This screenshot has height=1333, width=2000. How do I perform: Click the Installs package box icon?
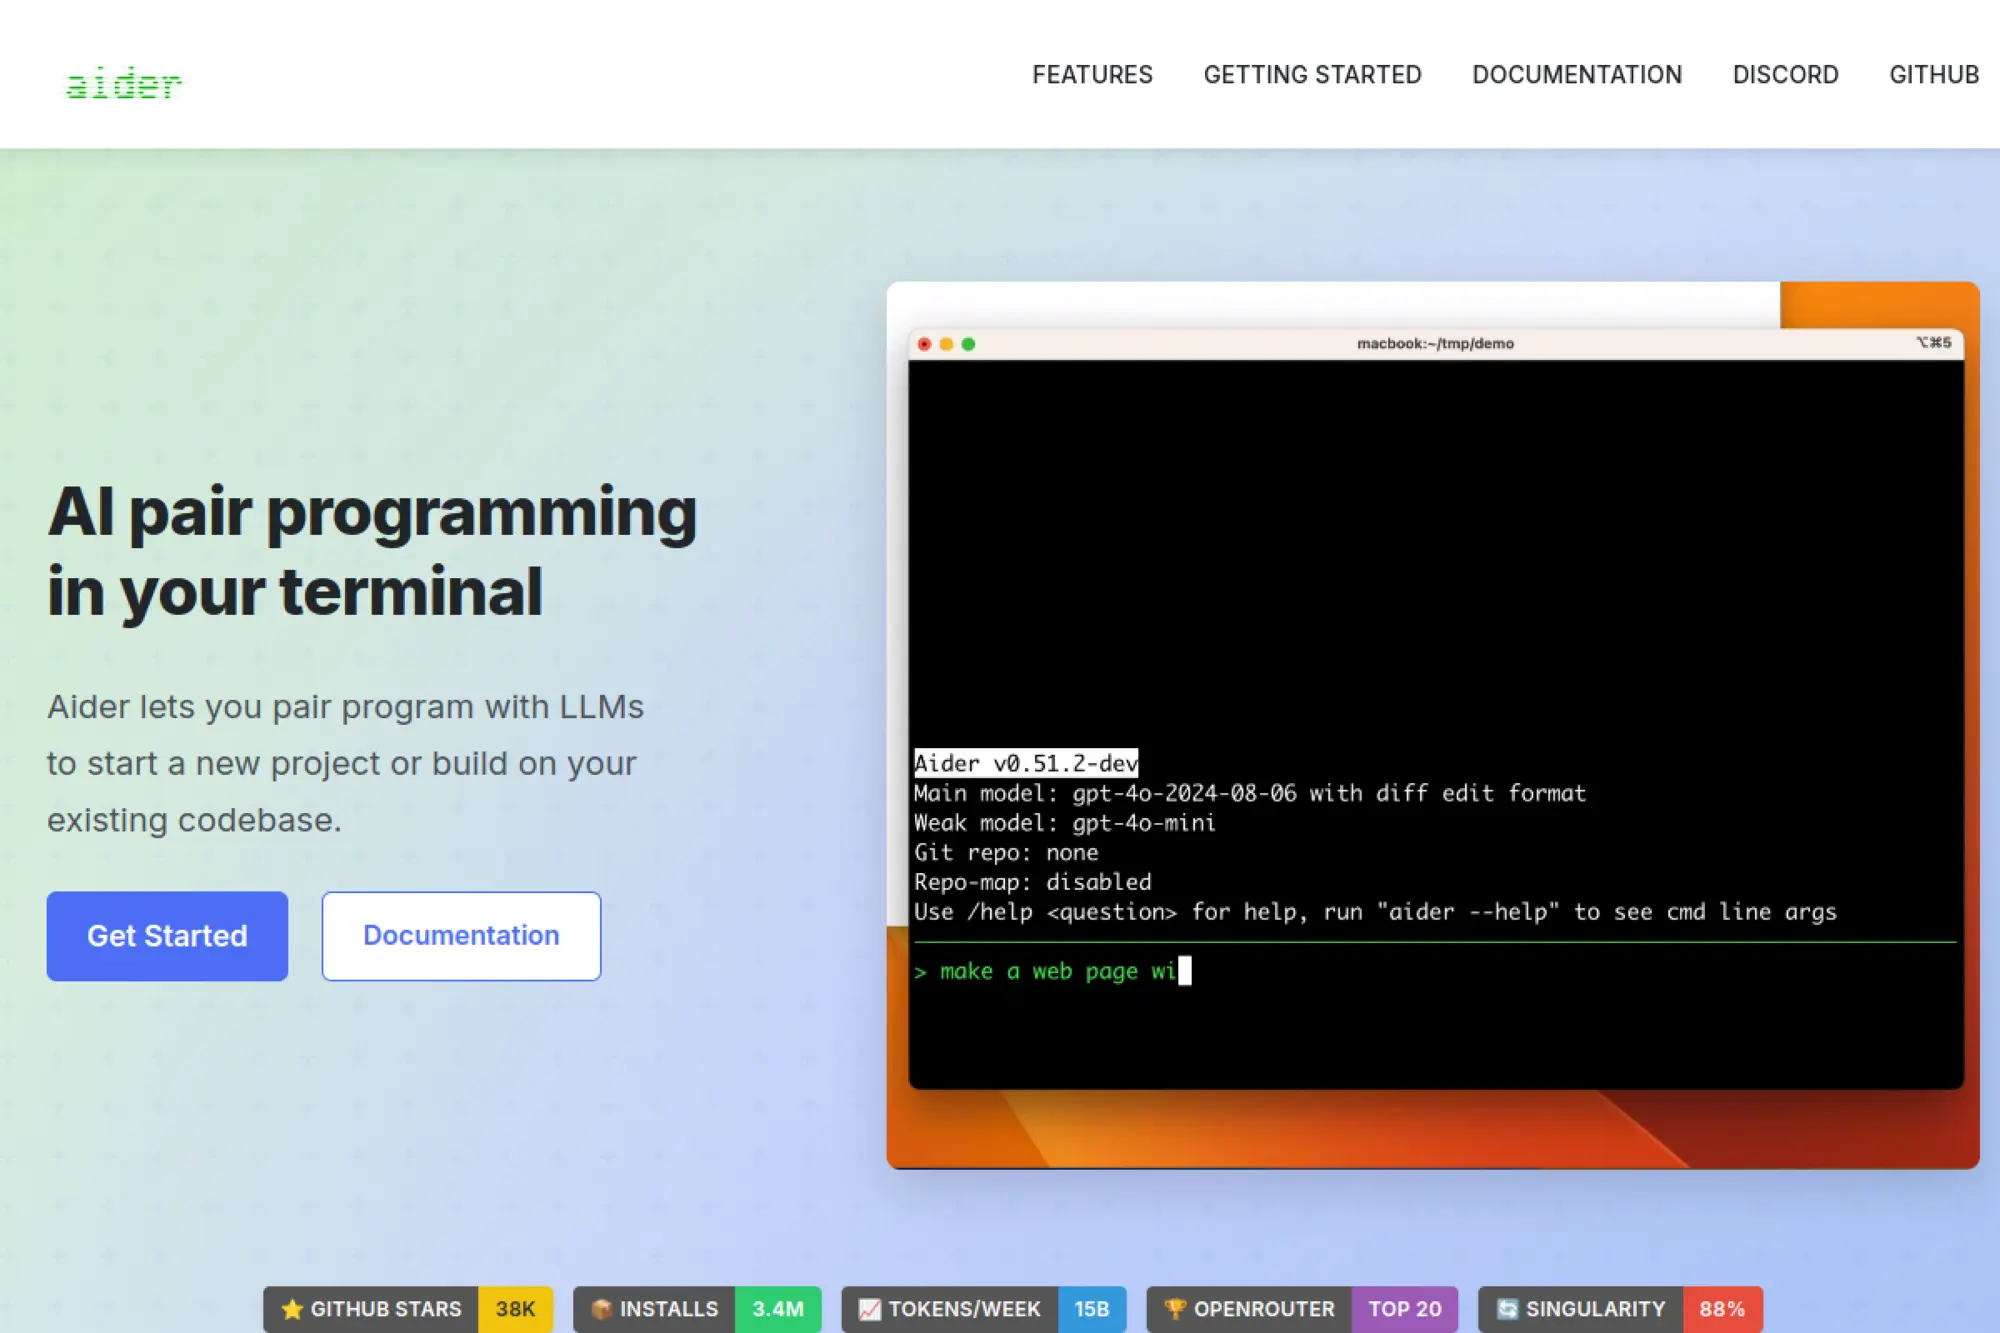point(601,1309)
